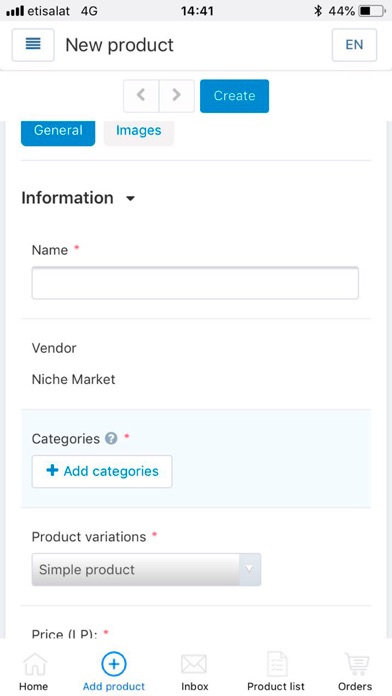Image resolution: width=392 pixels, height=696 pixels.
Task: Click the Add categories button
Action: point(102,471)
